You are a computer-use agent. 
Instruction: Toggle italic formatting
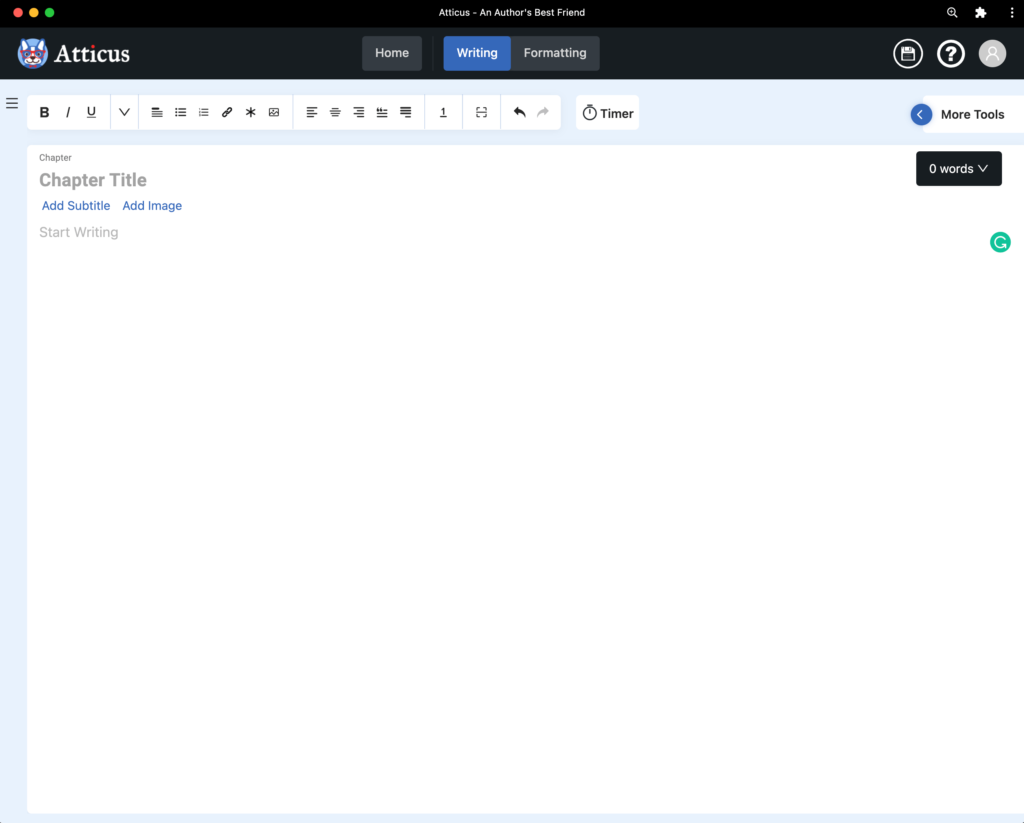(68, 112)
